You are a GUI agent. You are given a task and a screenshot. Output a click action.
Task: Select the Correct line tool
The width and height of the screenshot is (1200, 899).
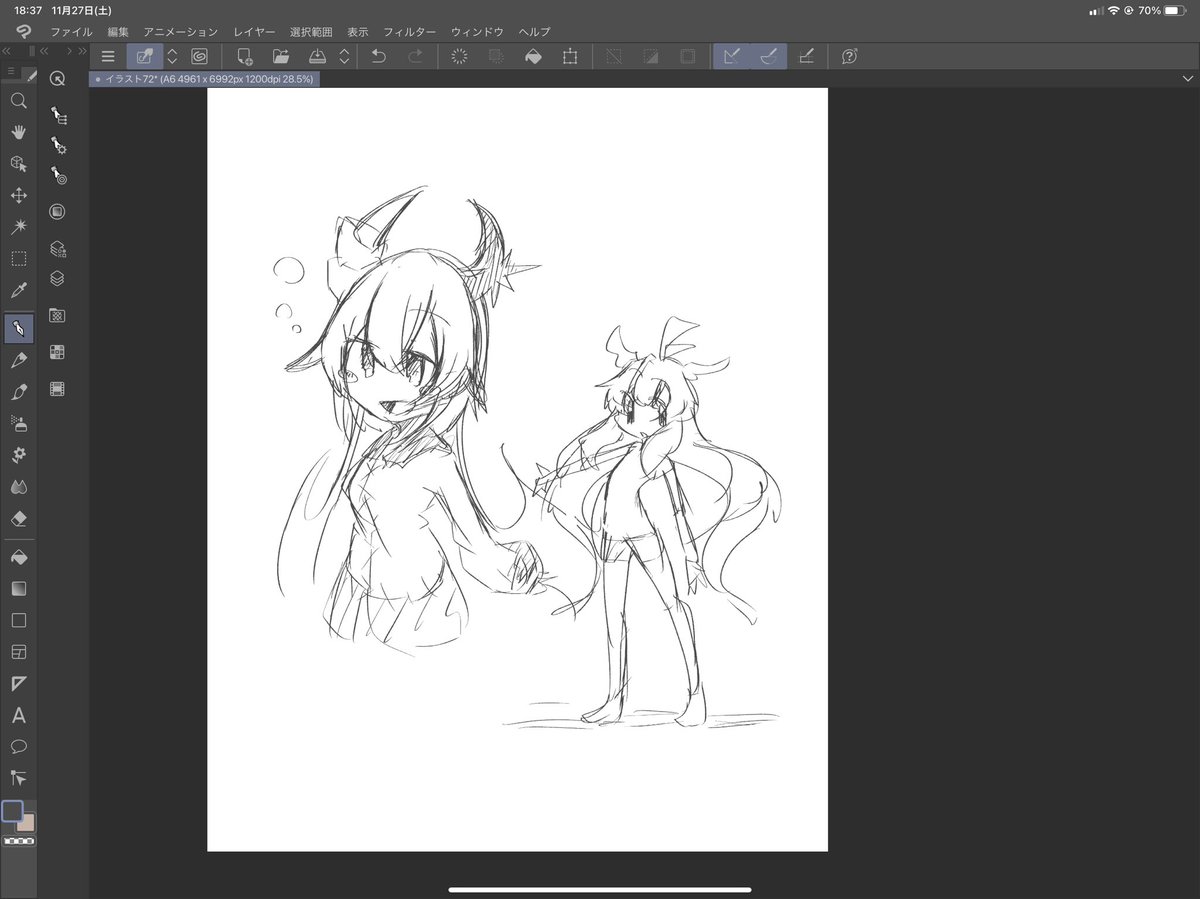point(18,778)
